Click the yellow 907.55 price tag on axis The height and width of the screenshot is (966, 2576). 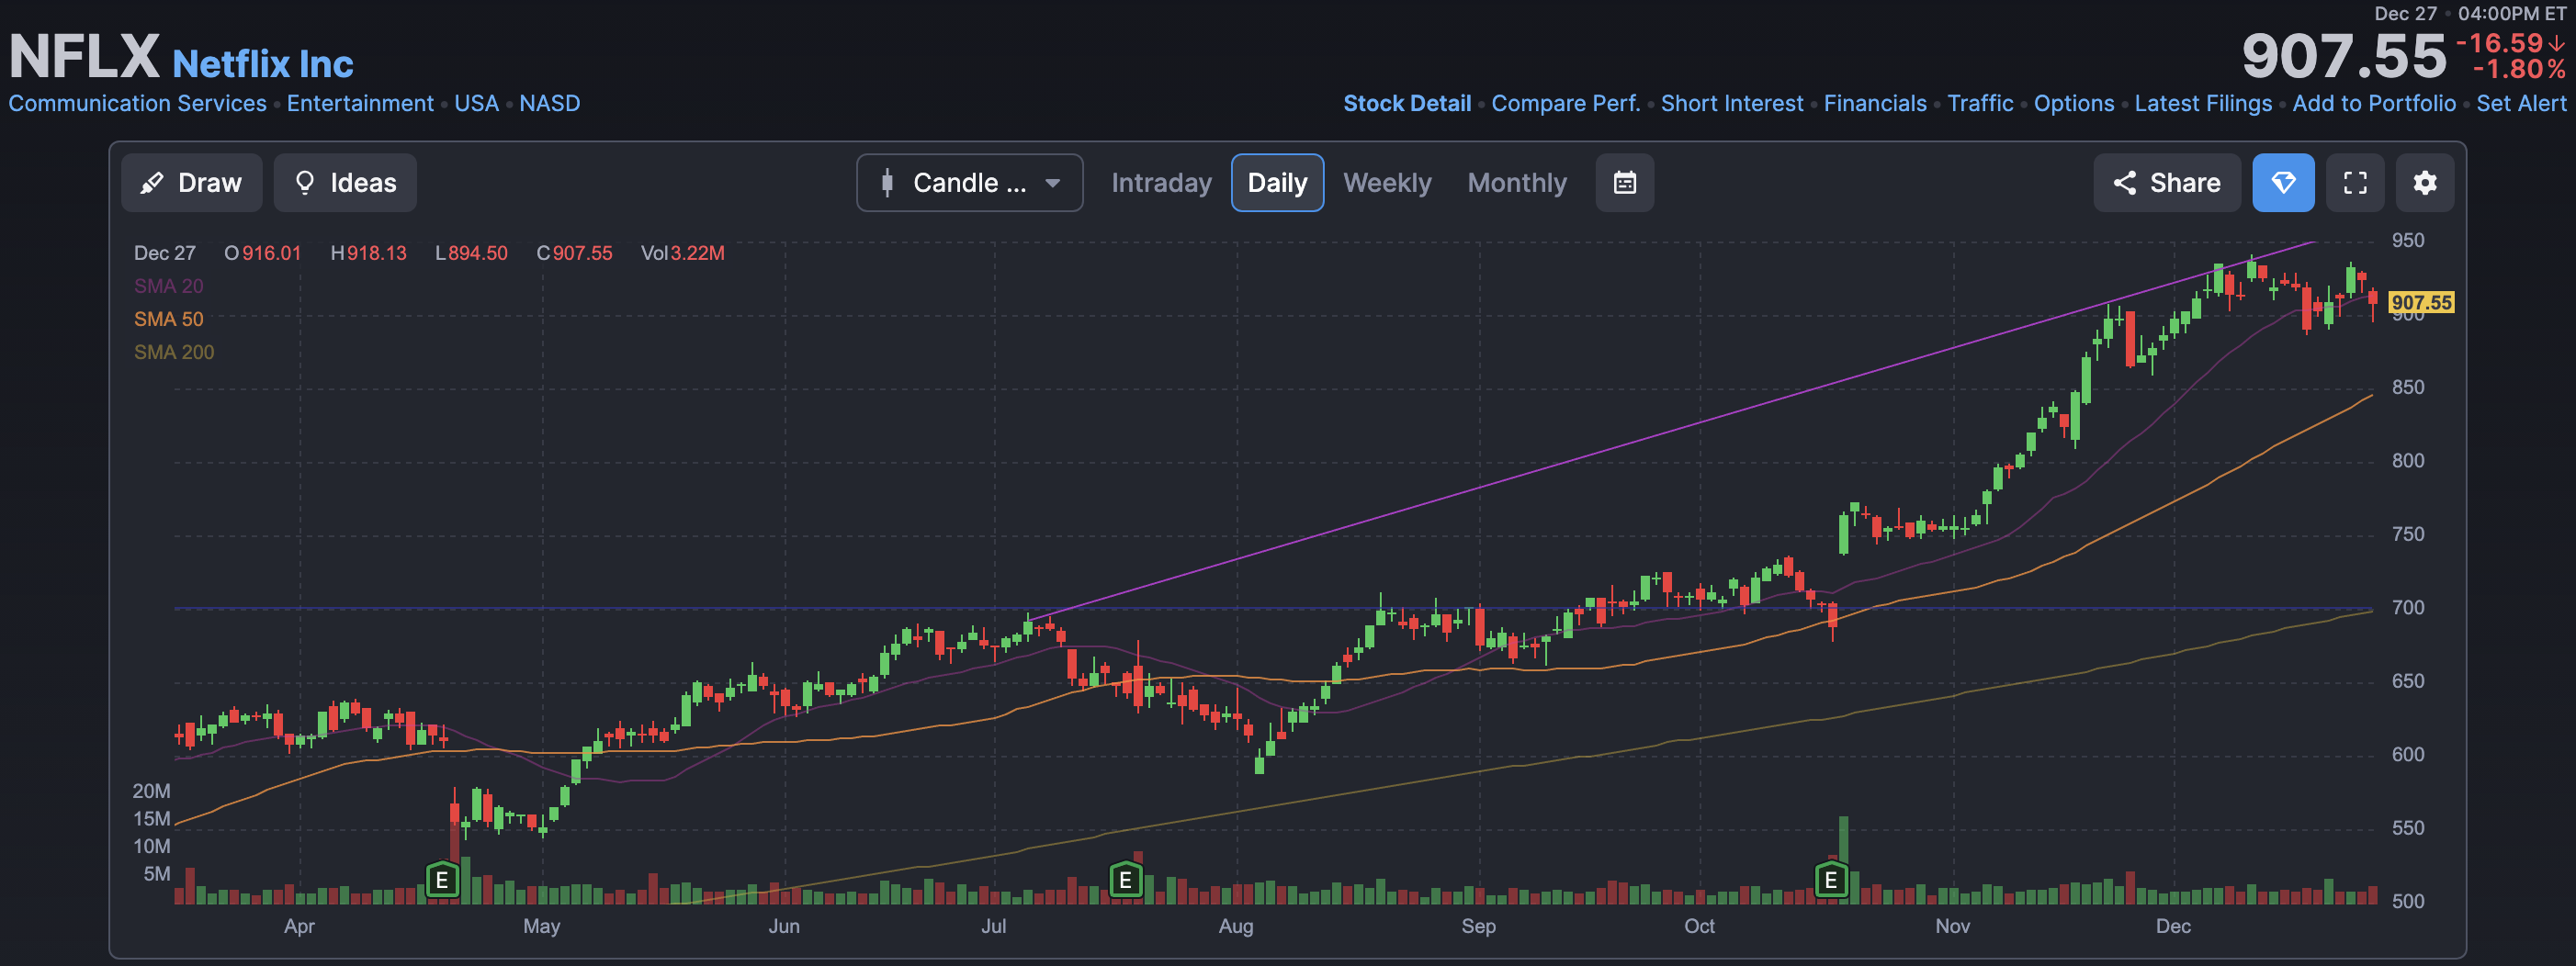coord(2421,302)
